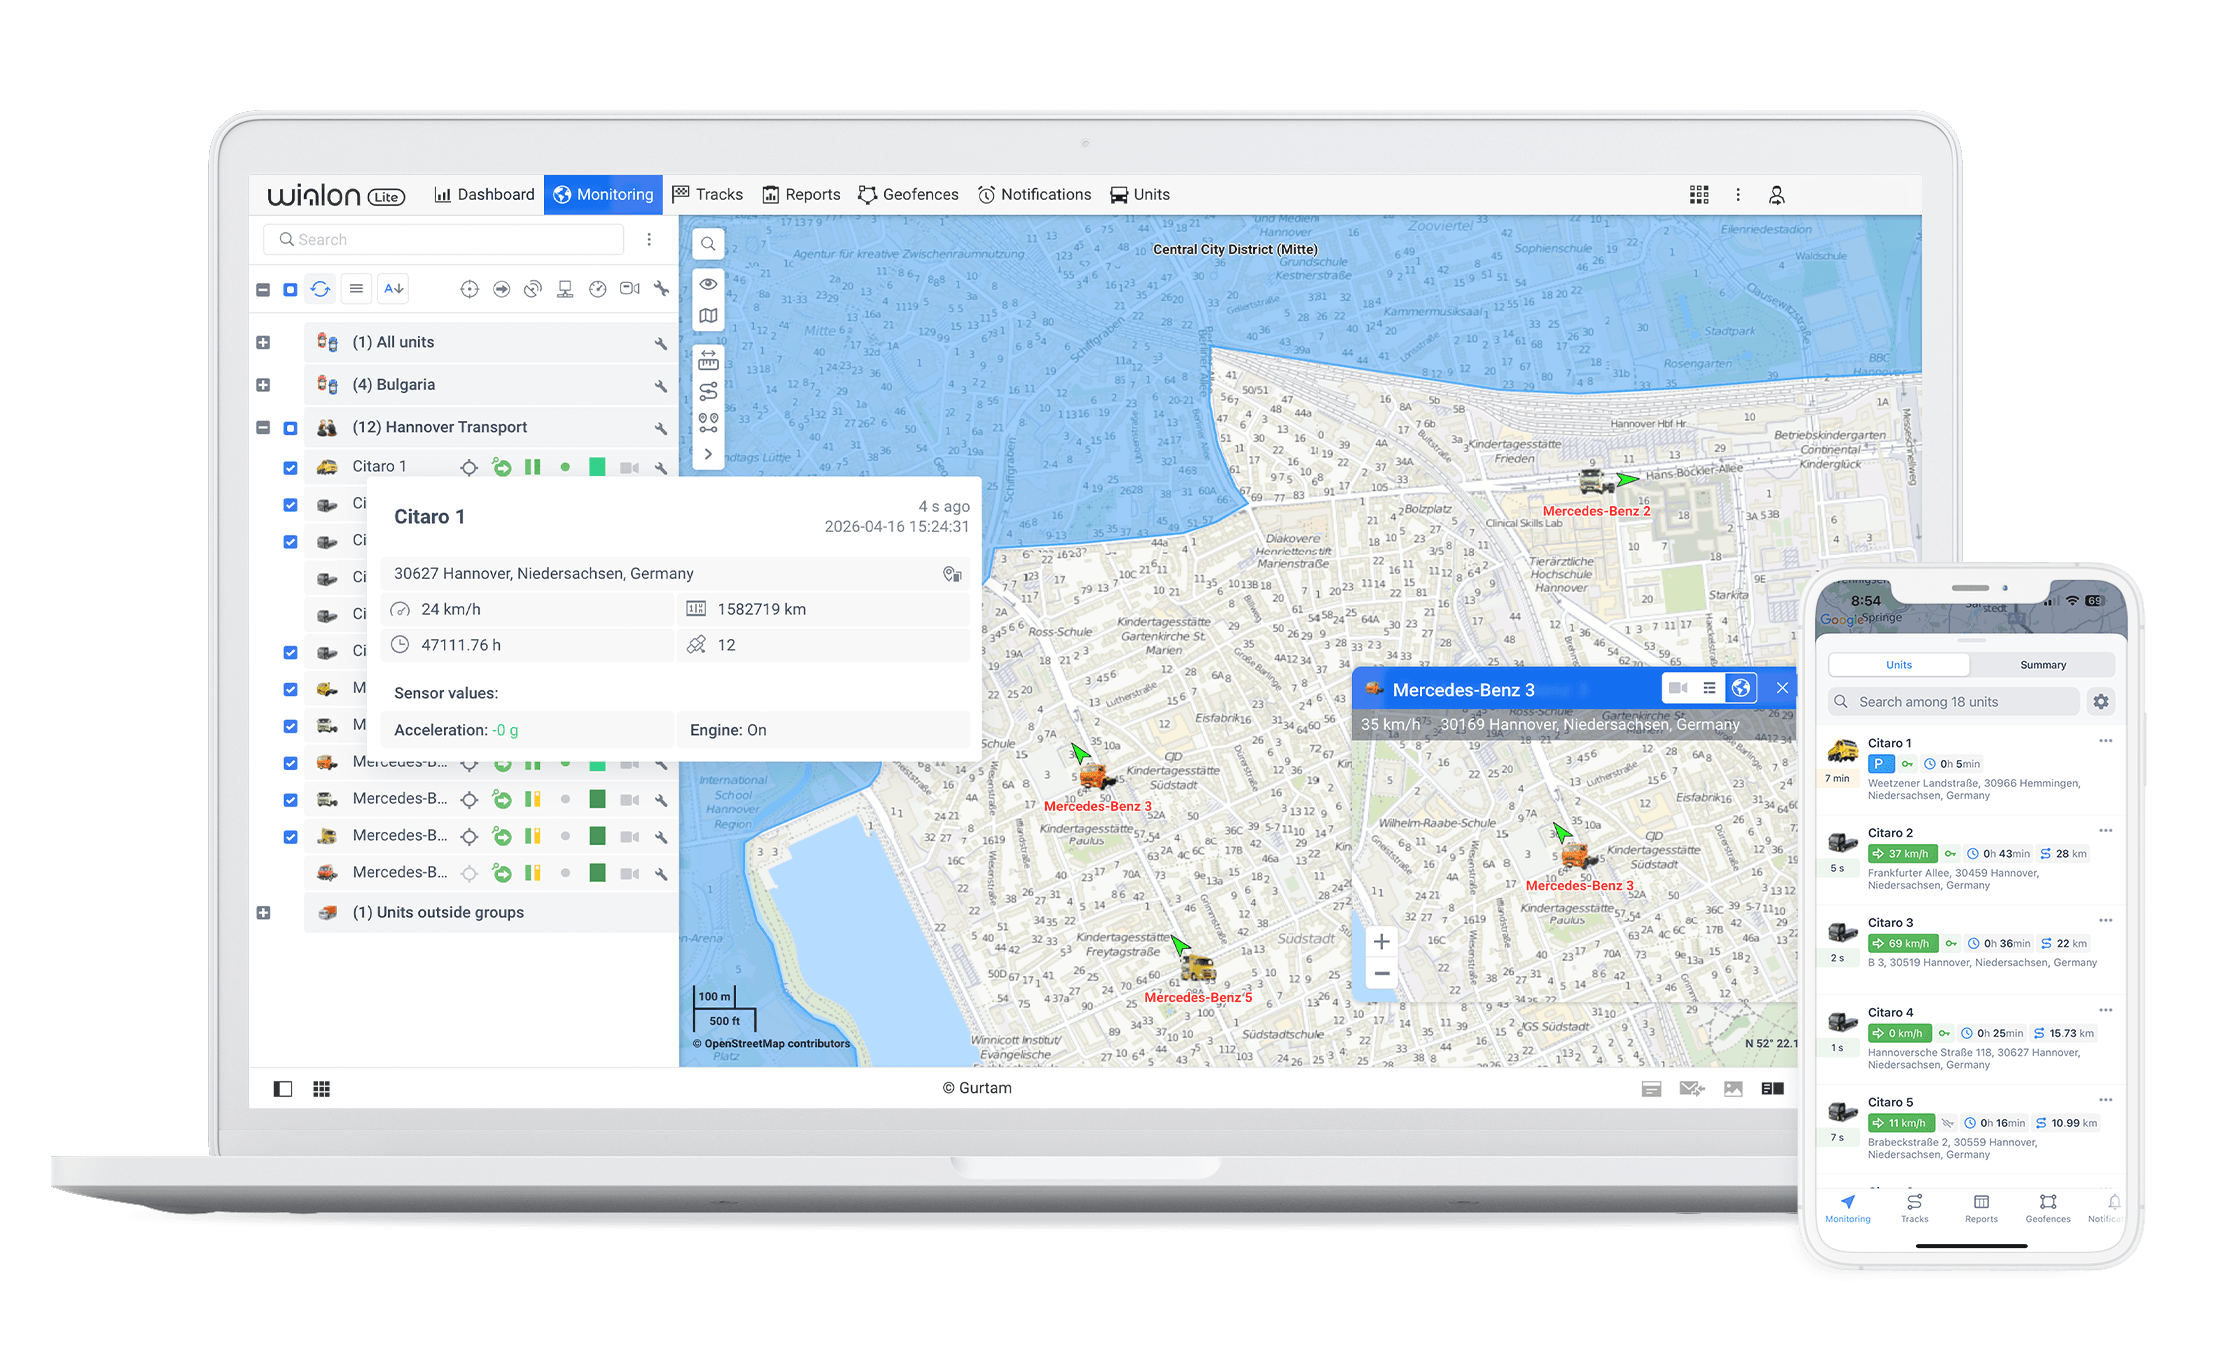Screen dimensions: 2222x1368
Task: Uncheck the Citaro 1 unit checkbox
Action: click(290, 468)
